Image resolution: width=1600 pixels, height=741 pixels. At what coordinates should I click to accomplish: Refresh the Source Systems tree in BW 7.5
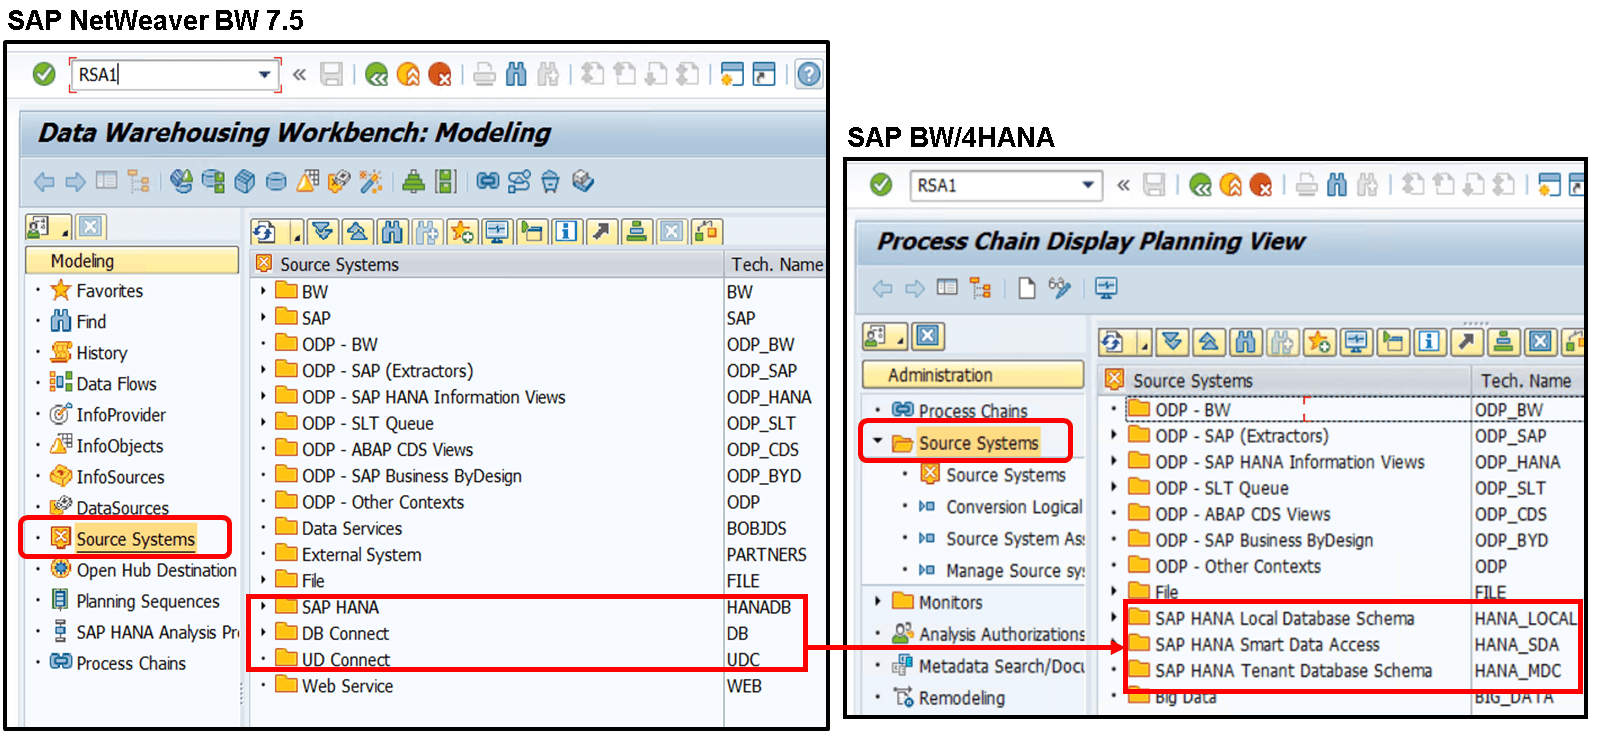point(265,232)
